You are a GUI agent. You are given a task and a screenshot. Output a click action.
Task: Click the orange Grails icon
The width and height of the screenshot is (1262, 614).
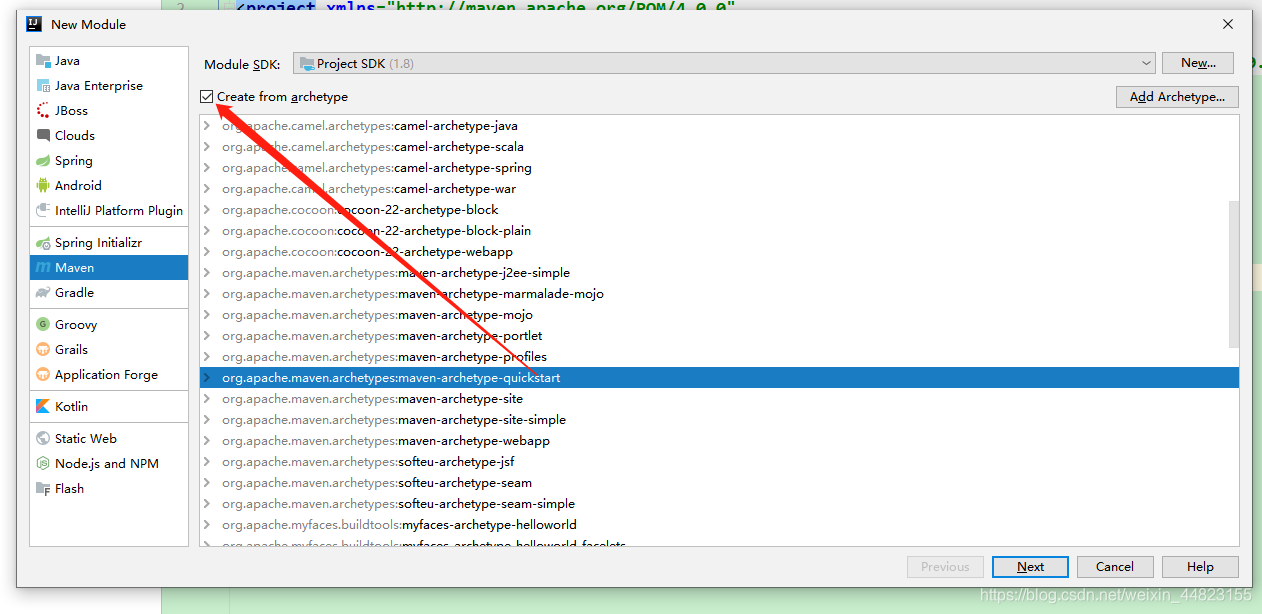coord(43,349)
